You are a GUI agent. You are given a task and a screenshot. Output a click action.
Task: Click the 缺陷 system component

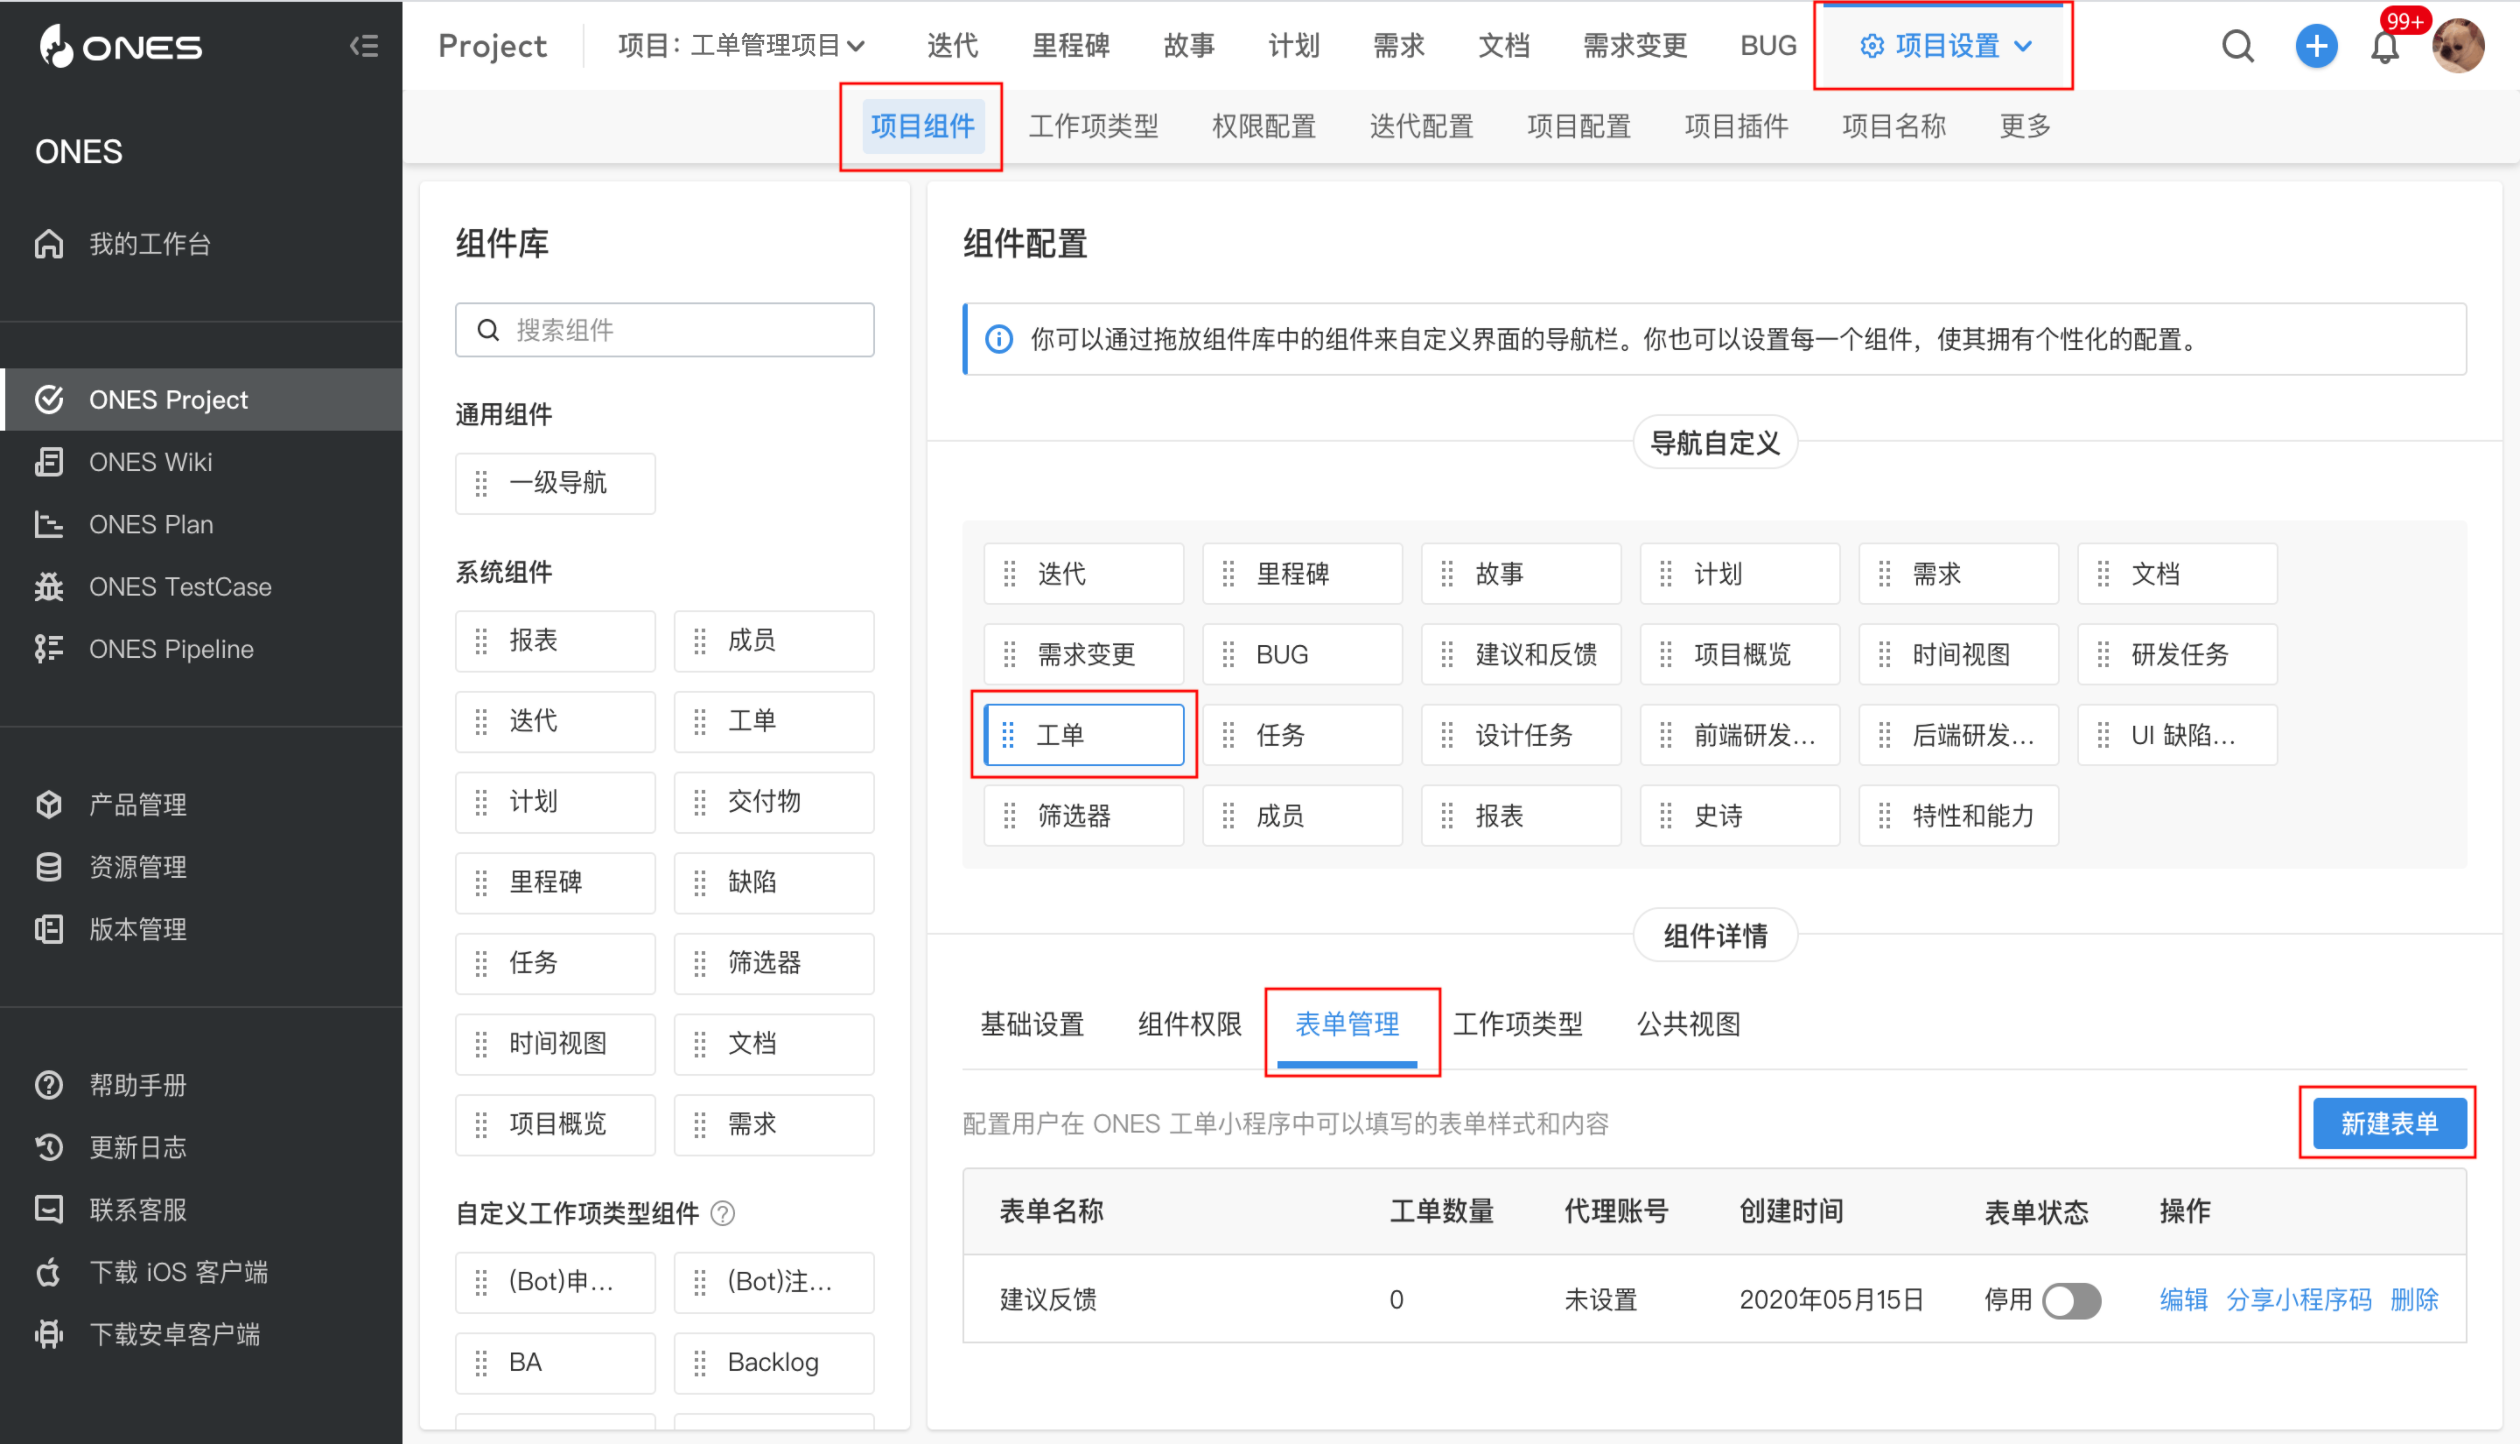click(774, 883)
